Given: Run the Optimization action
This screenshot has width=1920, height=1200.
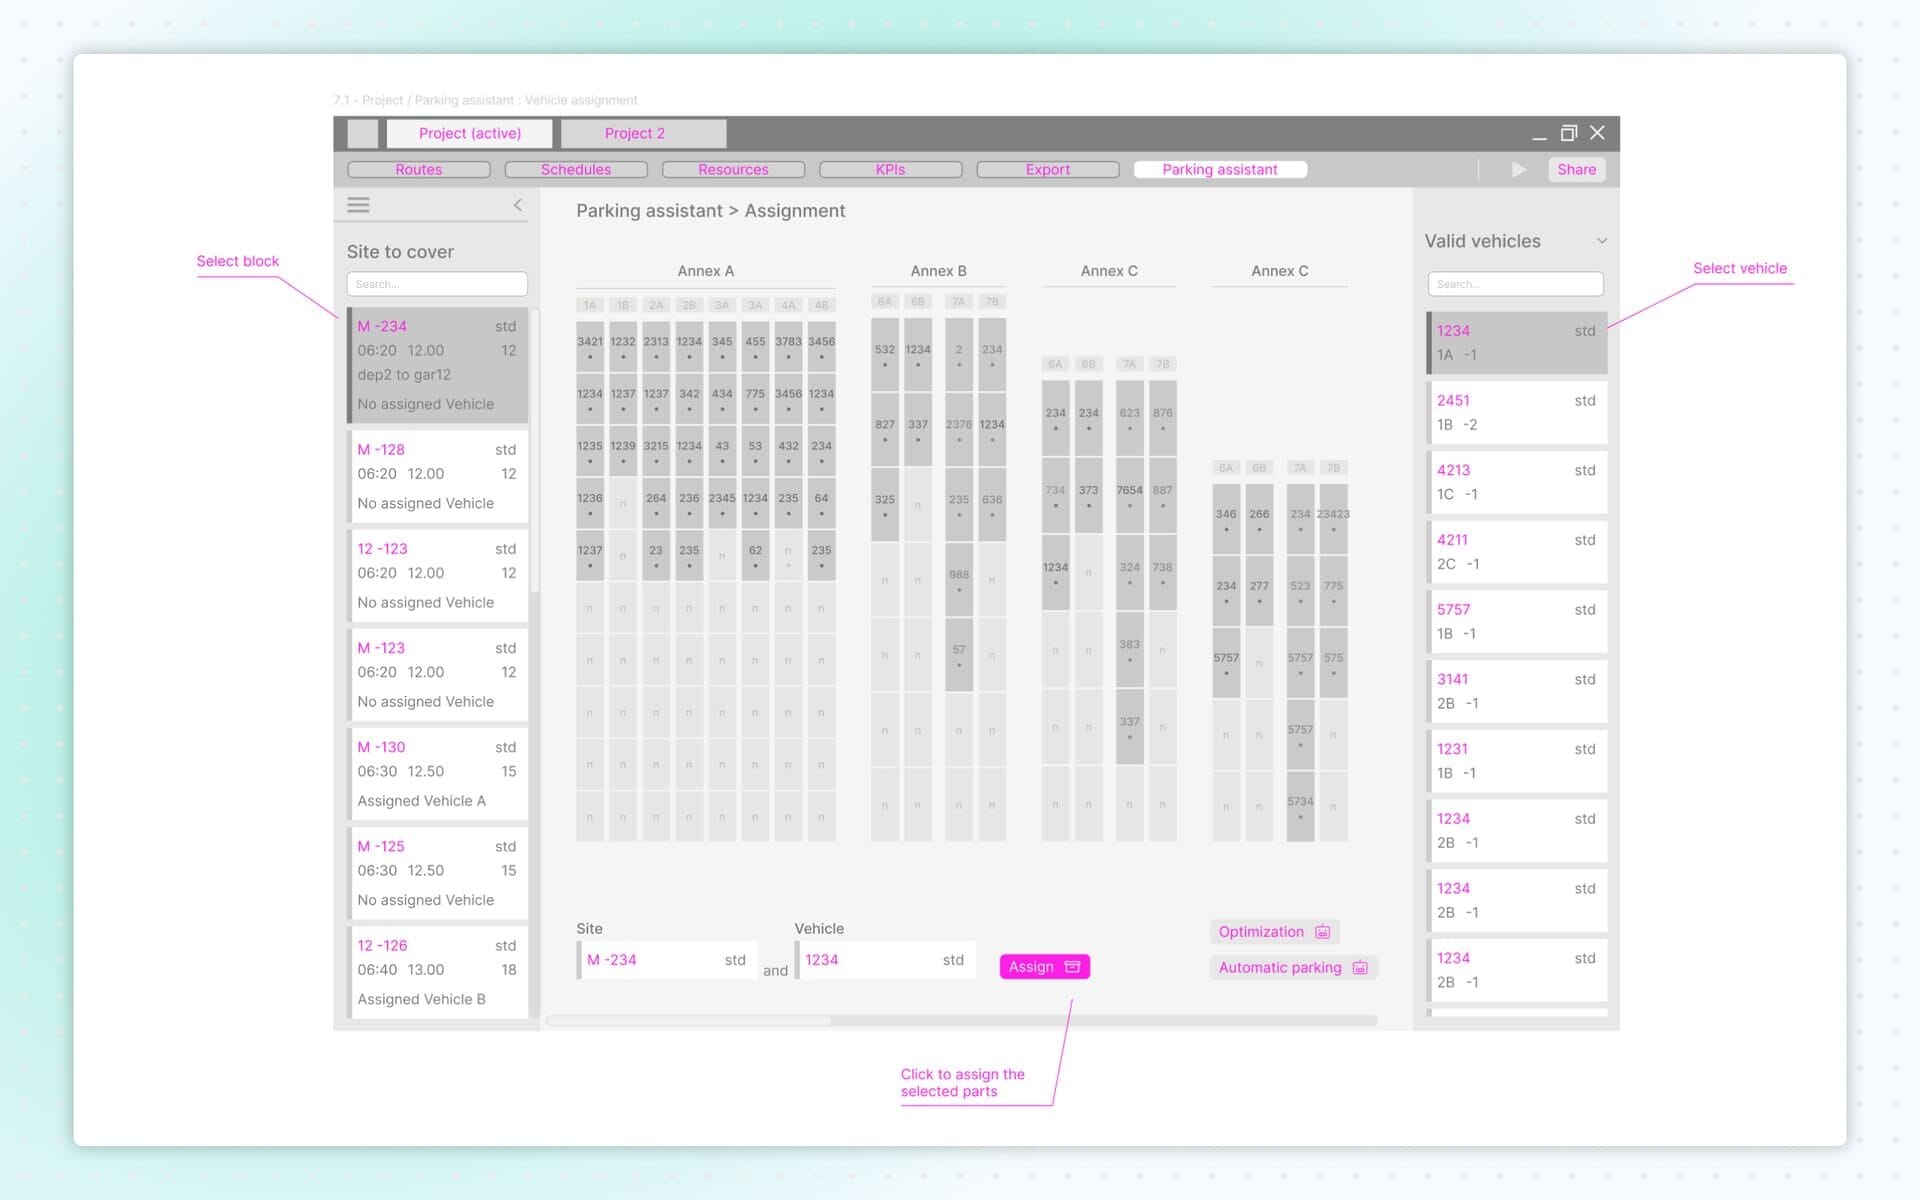Looking at the screenshot, I should pyautogui.click(x=1273, y=932).
